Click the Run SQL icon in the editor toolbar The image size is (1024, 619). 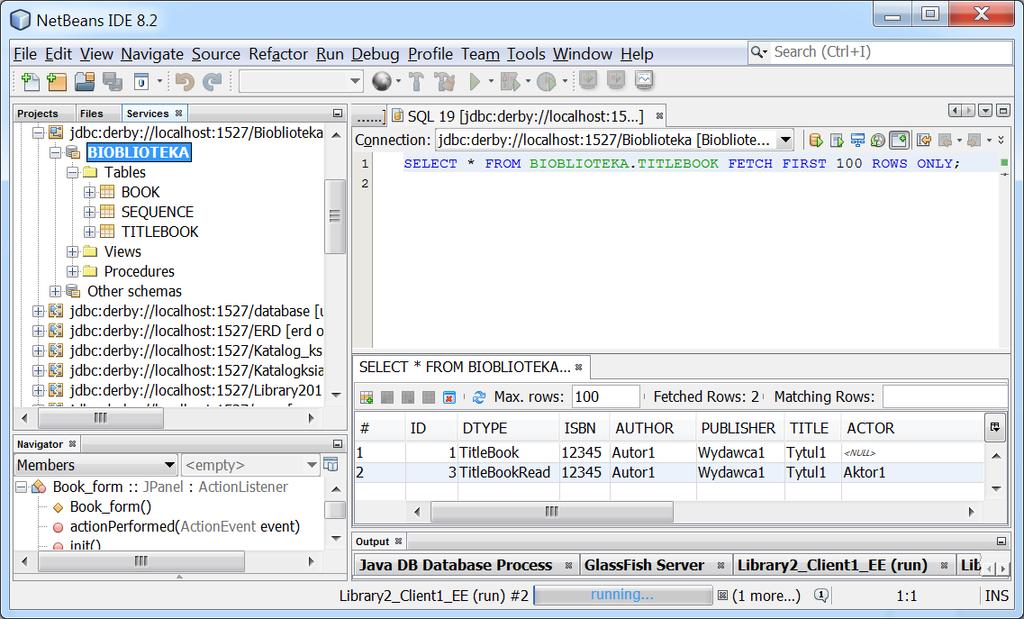(816, 140)
